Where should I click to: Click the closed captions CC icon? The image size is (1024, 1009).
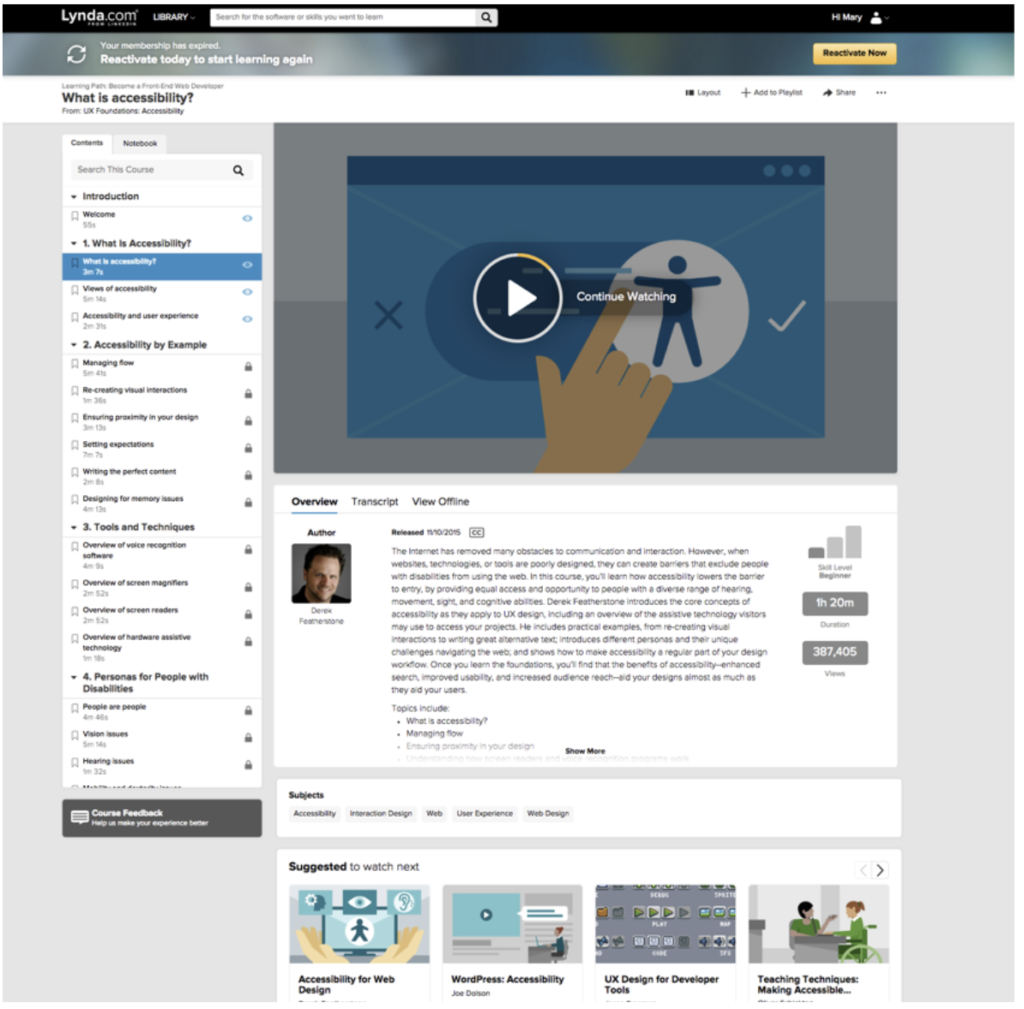(x=477, y=533)
